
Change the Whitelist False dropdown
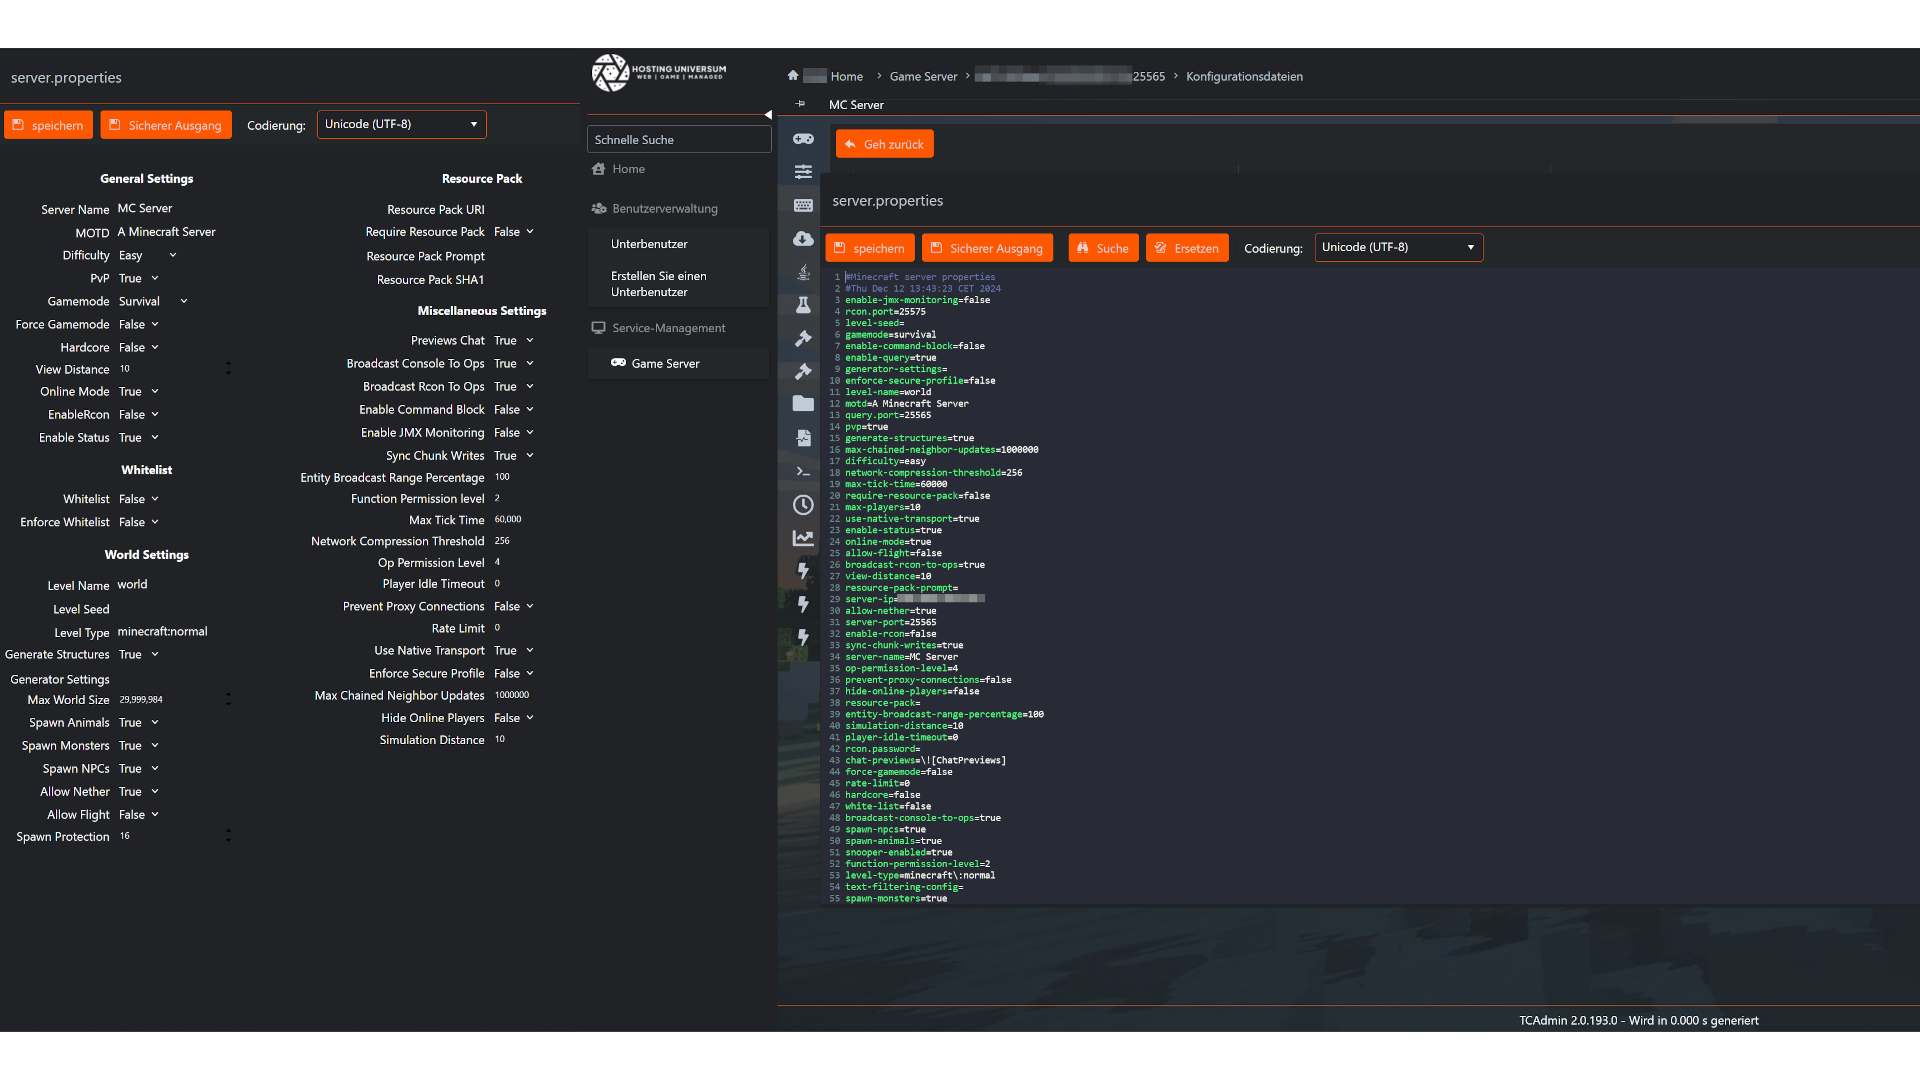click(139, 499)
